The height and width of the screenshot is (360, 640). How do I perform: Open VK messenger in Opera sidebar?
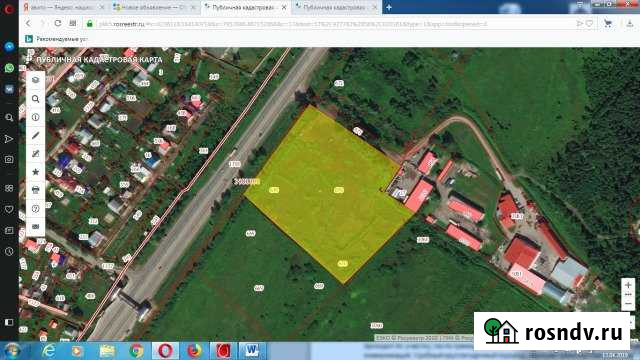9,89
